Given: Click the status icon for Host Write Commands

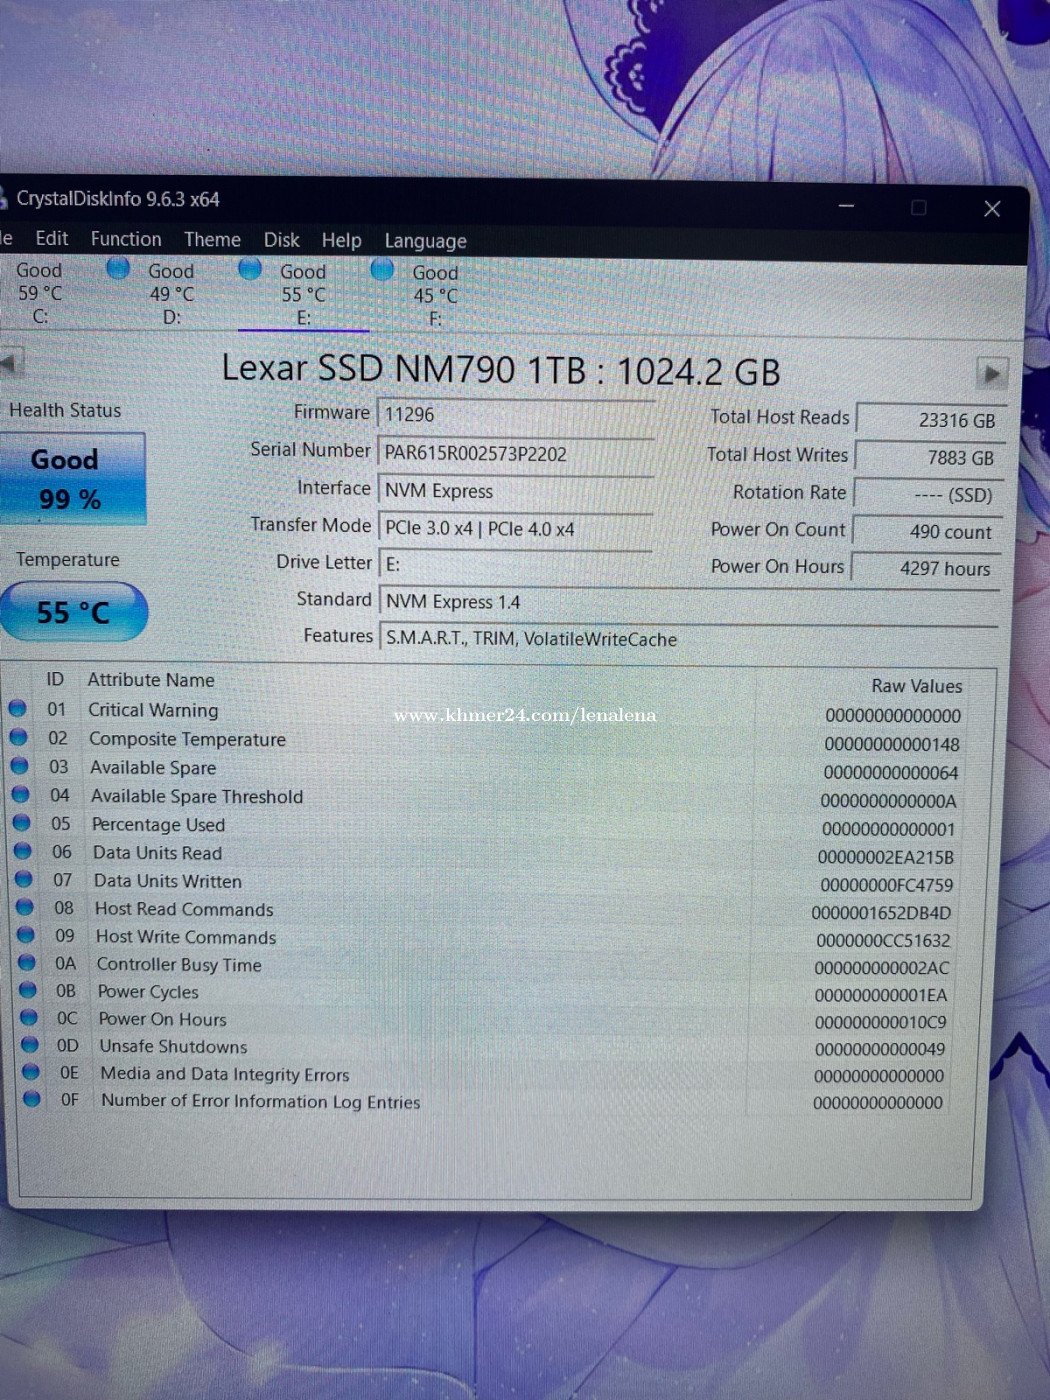Looking at the screenshot, I should click(26, 935).
